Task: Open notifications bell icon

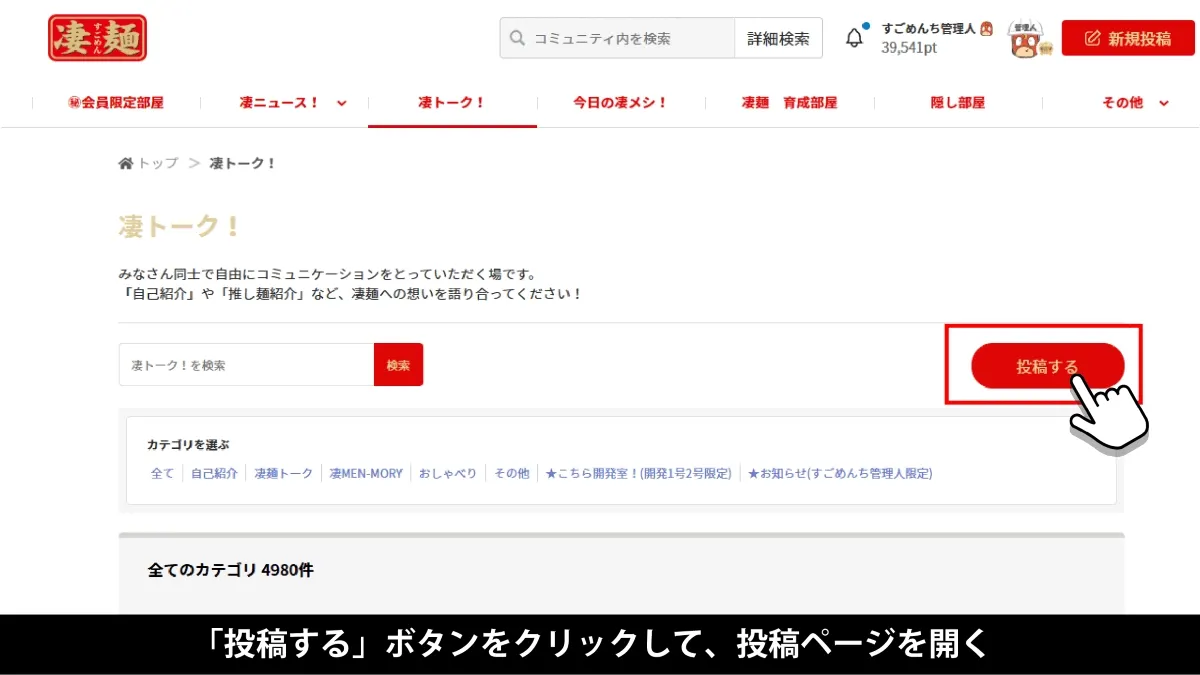Action: click(854, 38)
